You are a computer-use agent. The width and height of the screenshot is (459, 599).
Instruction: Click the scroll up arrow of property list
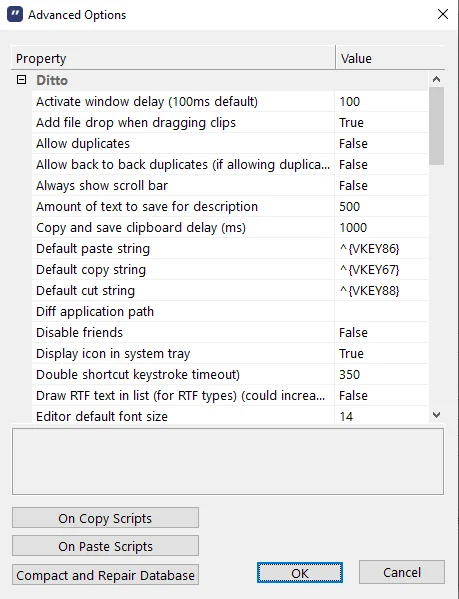click(x=436, y=79)
